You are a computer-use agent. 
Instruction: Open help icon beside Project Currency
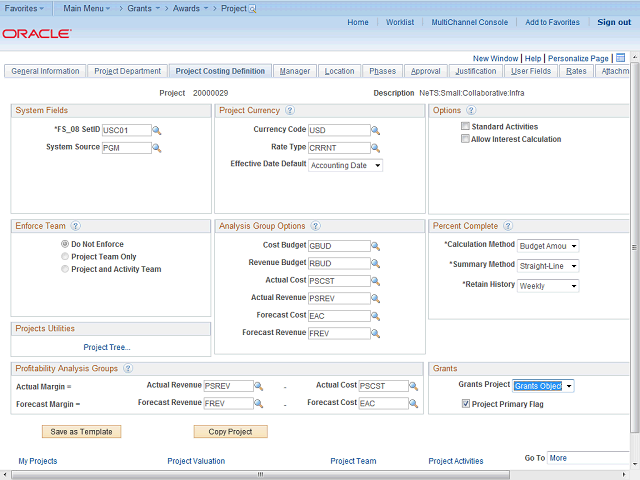point(290,110)
